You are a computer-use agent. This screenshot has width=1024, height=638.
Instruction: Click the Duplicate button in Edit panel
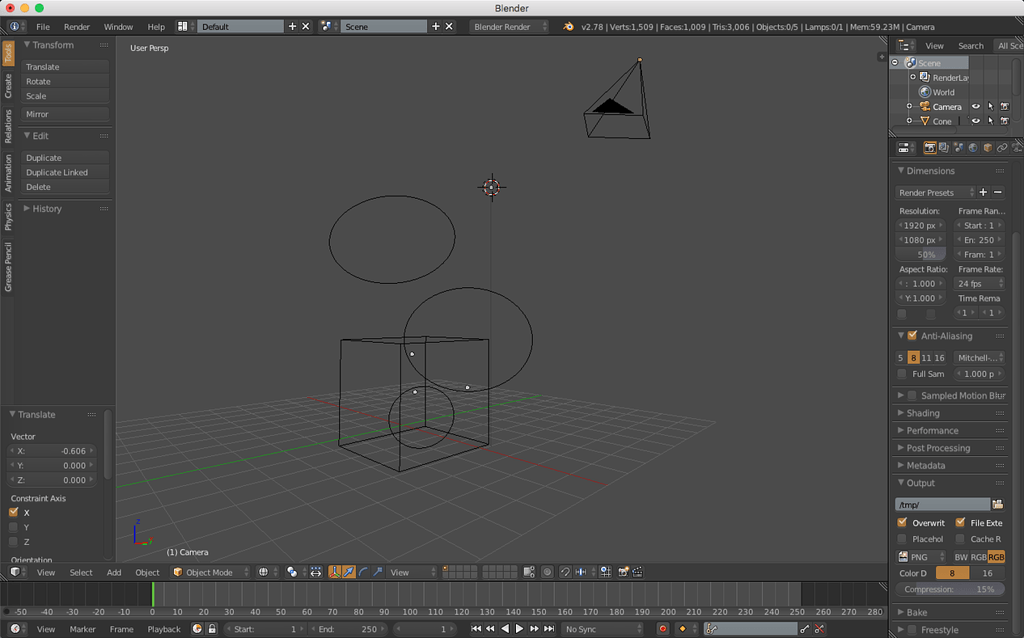pos(64,157)
